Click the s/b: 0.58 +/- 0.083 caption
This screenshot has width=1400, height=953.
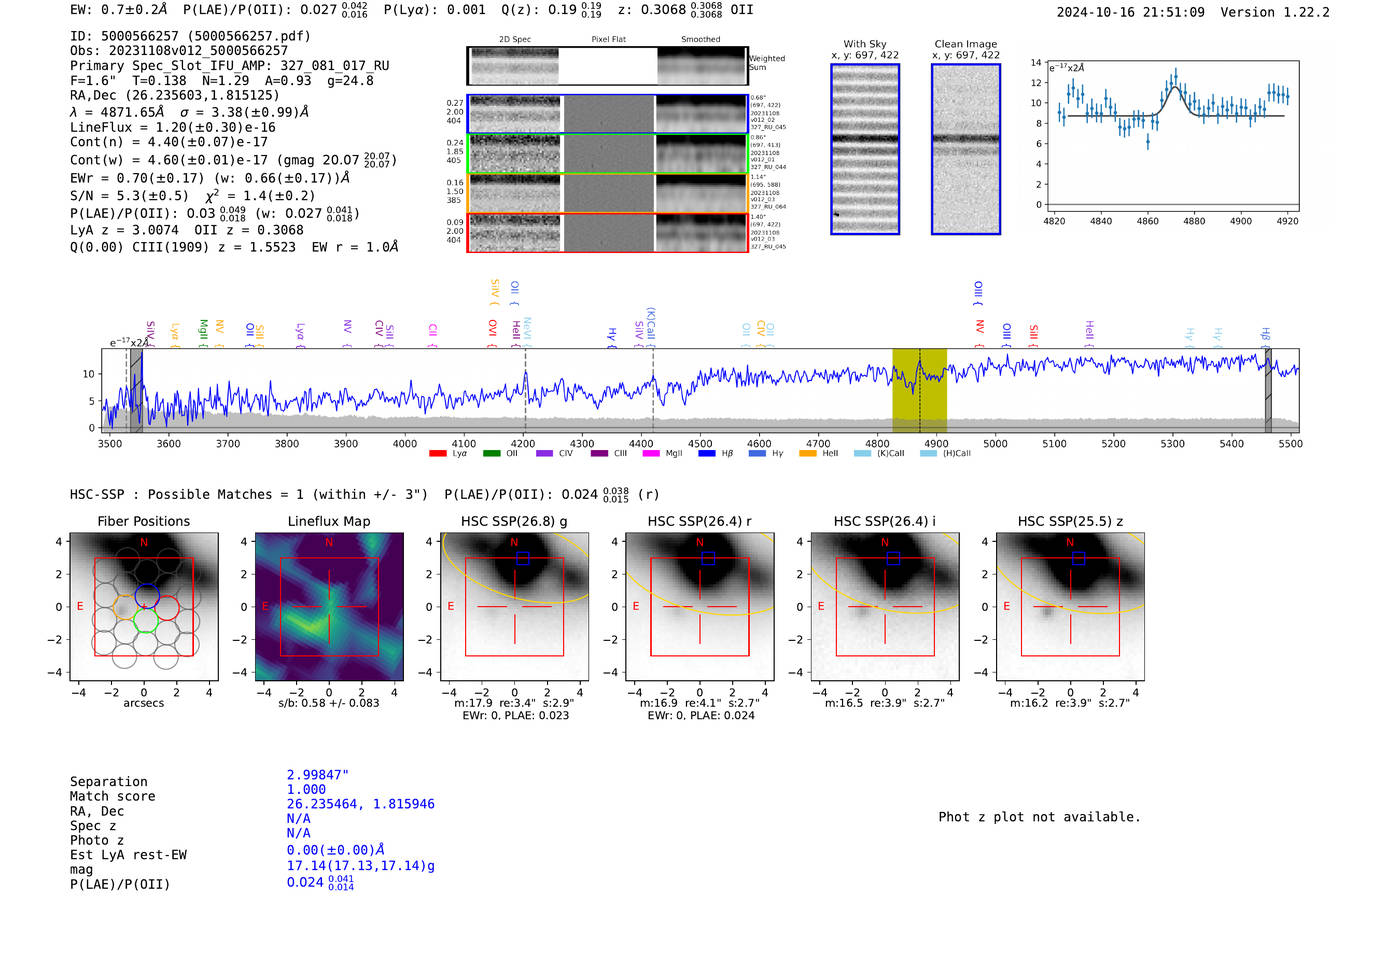[x=329, y=703]
